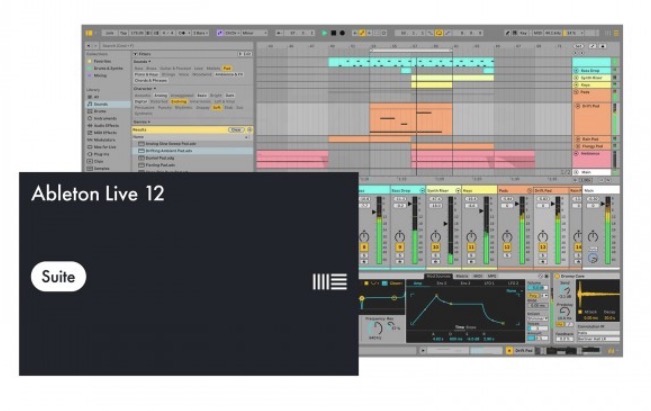Toggle the yellow Loop switch icon
The height and width of the screenshot is (411, 651).
[438, 33]
